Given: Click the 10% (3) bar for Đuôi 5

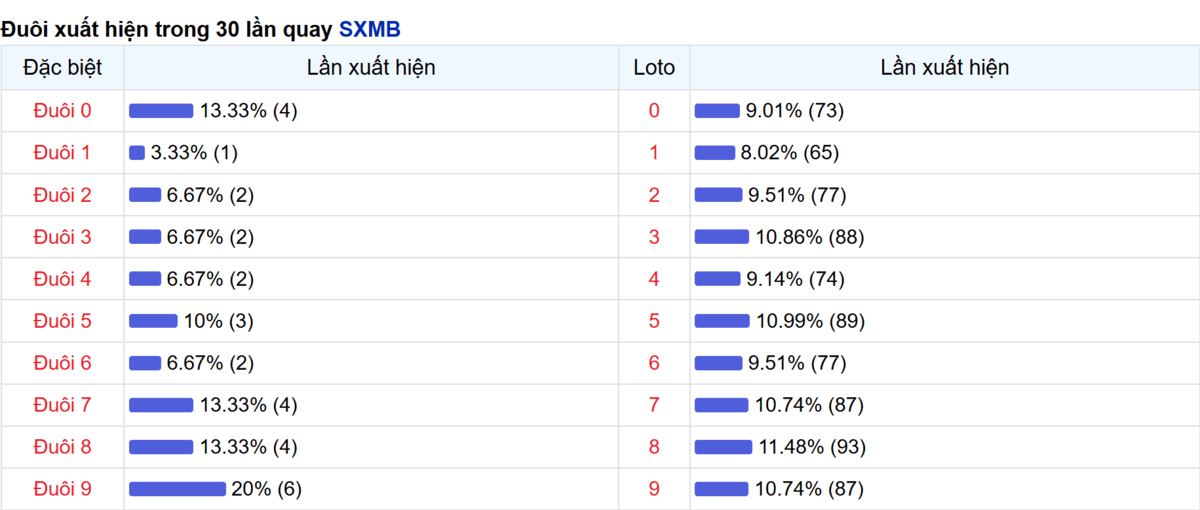Looking at the screenshot, I should coord(153,321).
